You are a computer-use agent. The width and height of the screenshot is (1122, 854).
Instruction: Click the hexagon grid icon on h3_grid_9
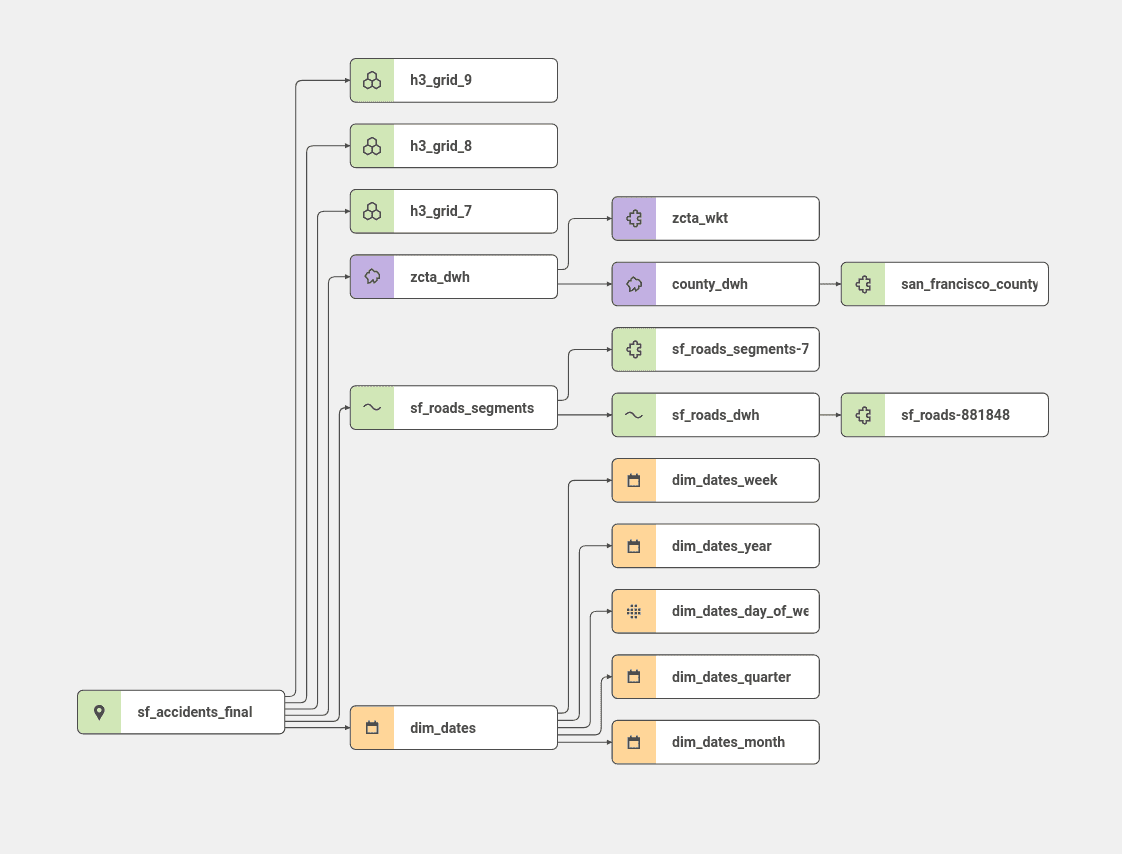pos(372,80)
